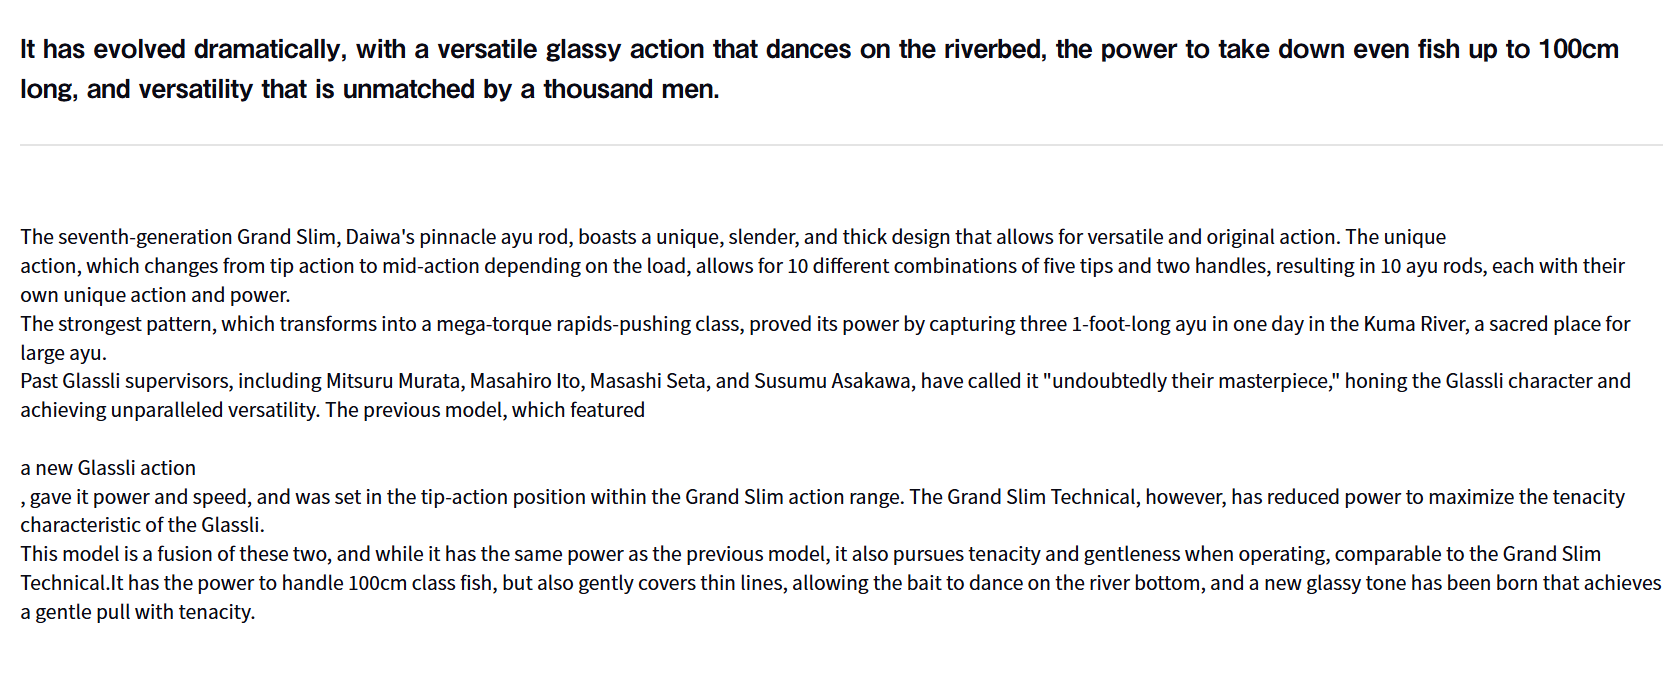Click the name "Masahiro Ito"

click(525, 381)
